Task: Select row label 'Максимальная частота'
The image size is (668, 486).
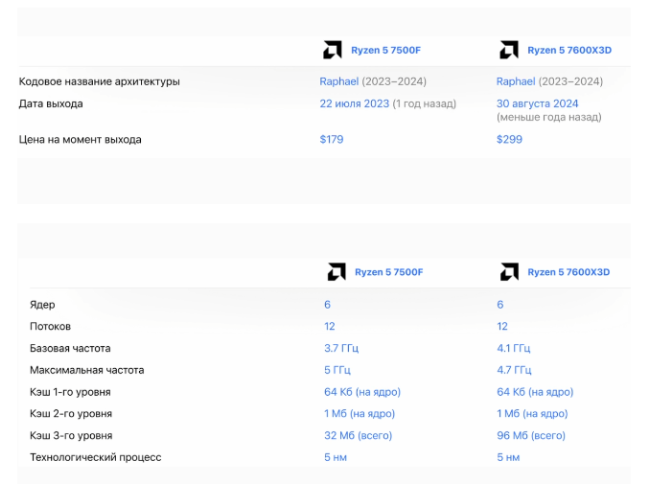Action: point(87,370)
